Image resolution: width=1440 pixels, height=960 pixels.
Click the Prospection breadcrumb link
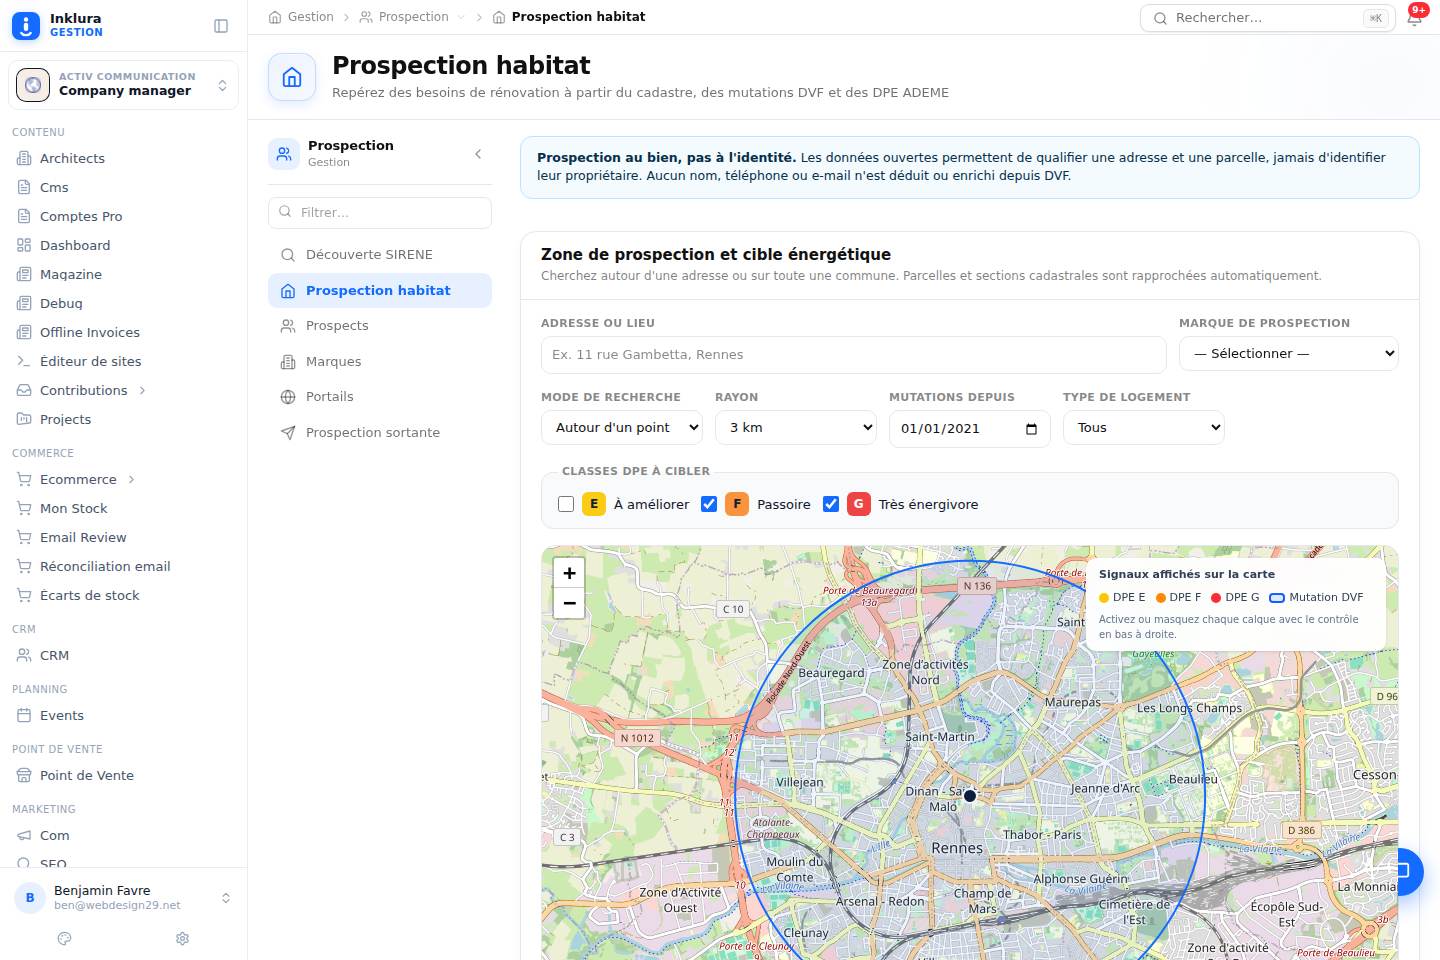coord(413,17)
